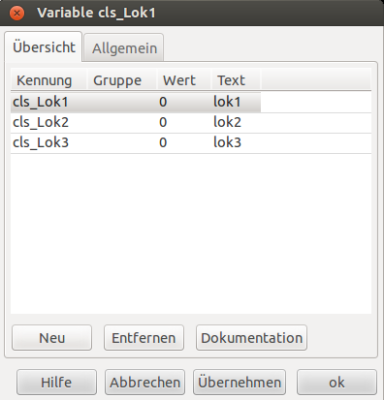Image resolution: width=384 pixels, height=400 pixels.
Task: Click the lok3 text cell
Action: (x=227, y=143)
